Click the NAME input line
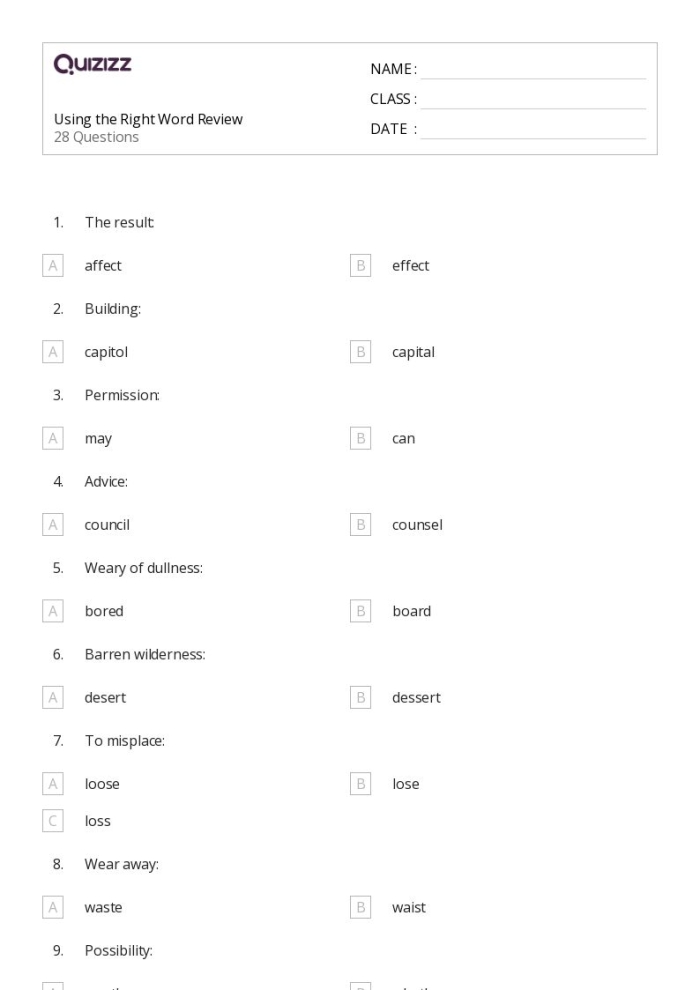 point(533,70)
